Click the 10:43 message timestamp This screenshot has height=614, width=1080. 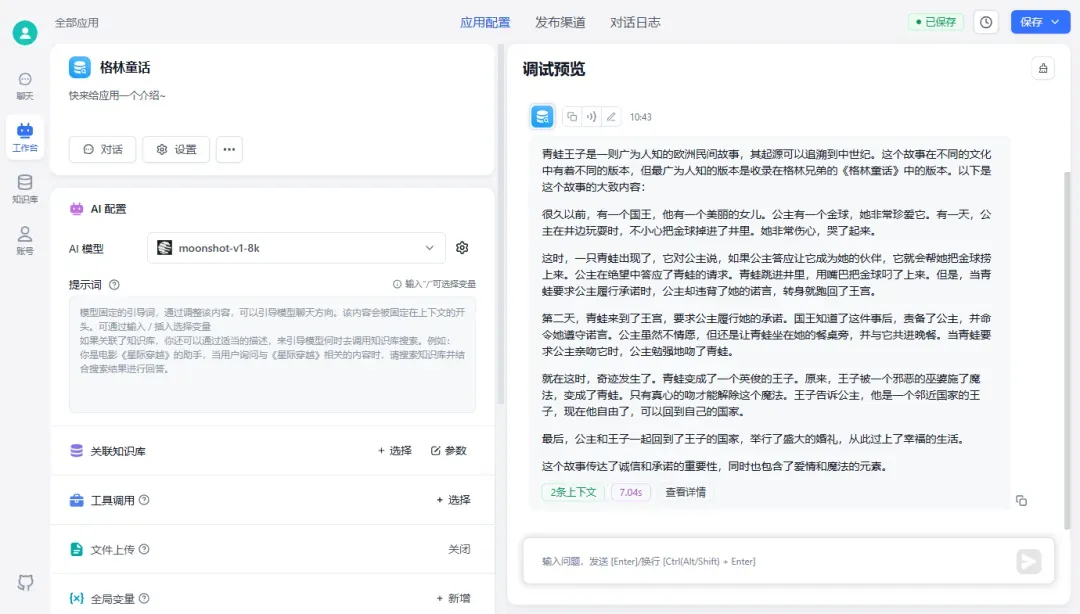(641, 117)
